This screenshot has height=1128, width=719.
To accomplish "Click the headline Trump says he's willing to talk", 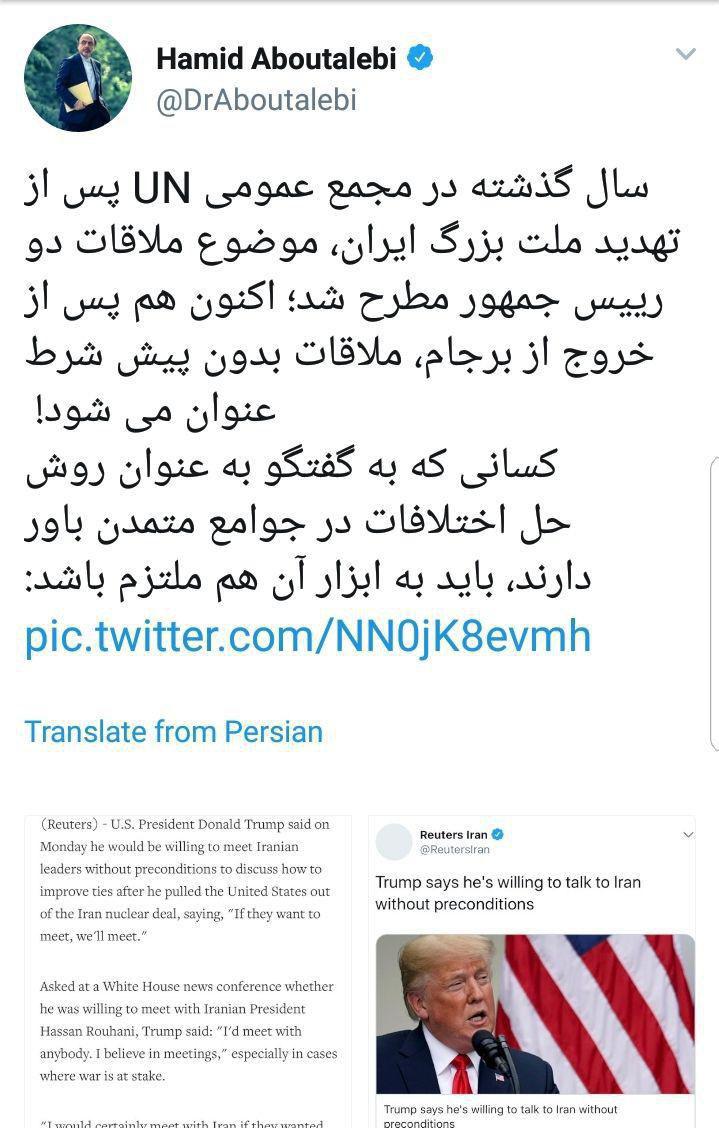I will click(x=508, y=893).
